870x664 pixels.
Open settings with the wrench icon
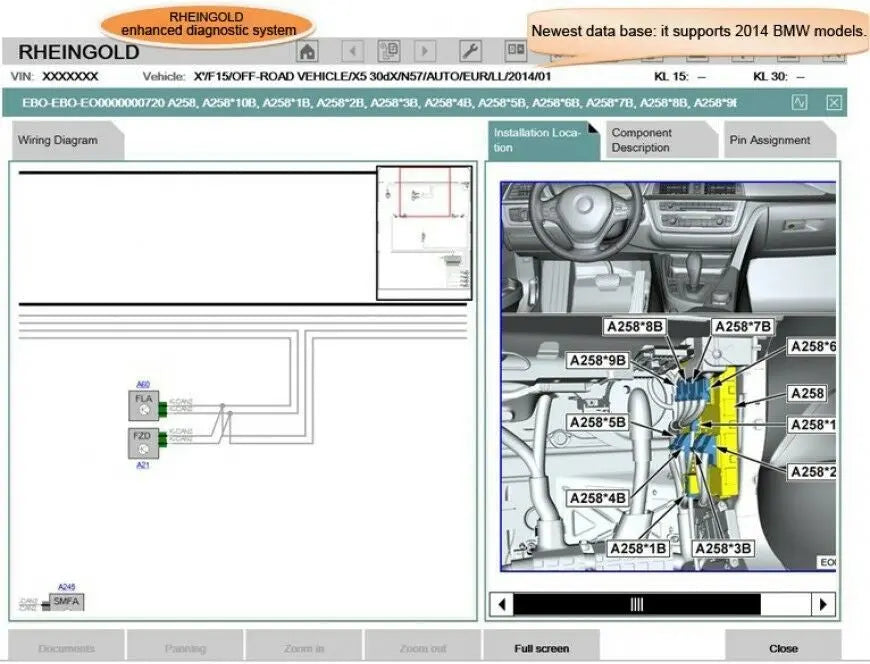pos(470,51)
